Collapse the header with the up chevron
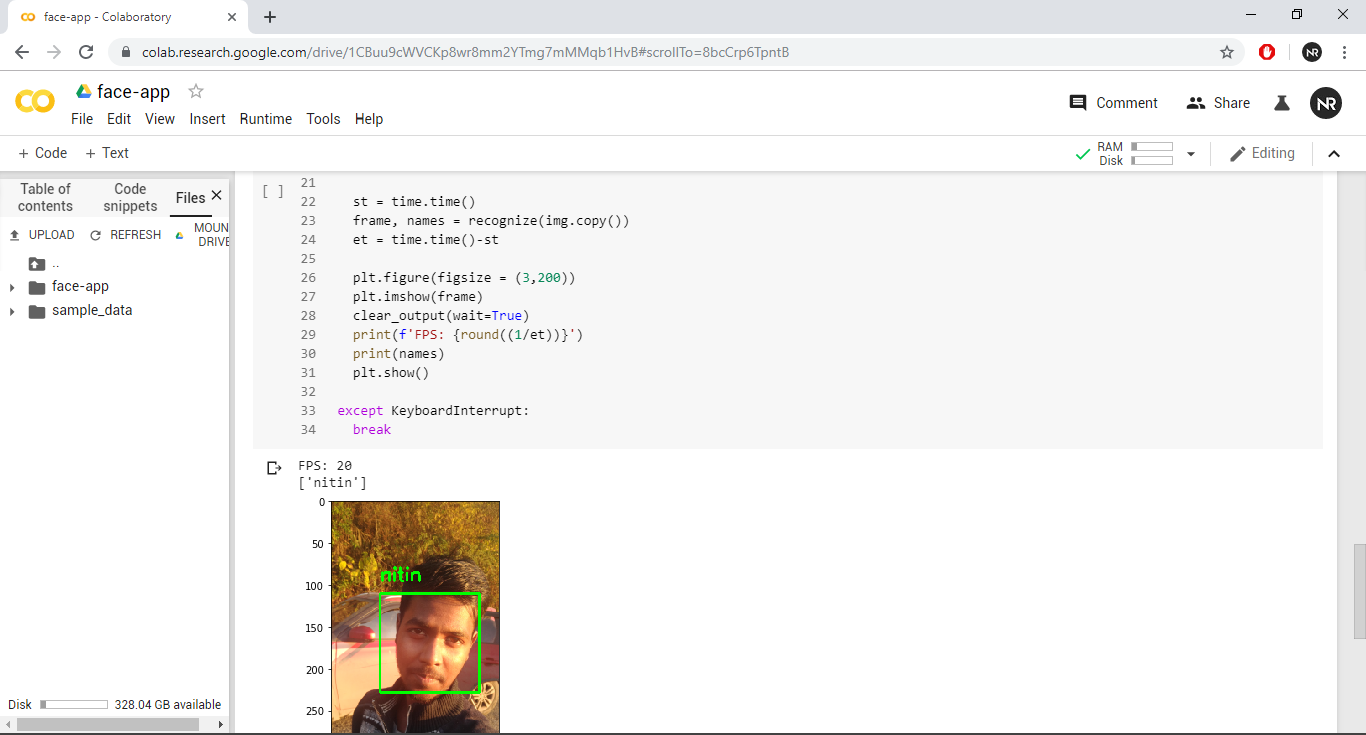The height and width of the screenshot is (735, 1366). click(x=1333, y=154)
